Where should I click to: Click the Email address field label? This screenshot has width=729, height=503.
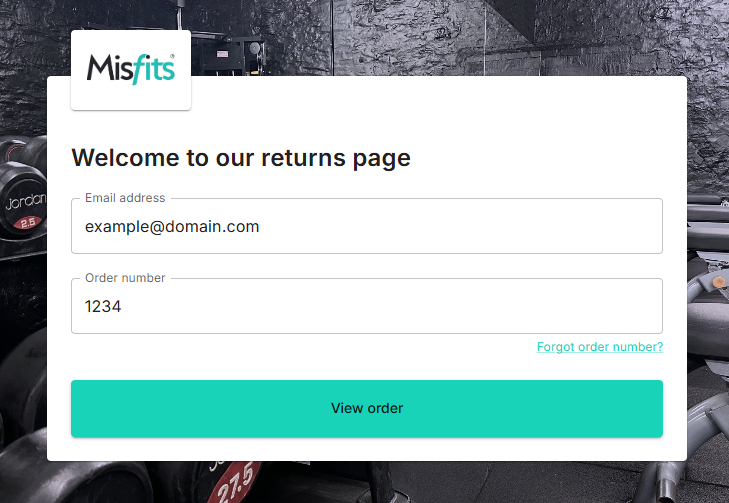(x=125, y=198)
